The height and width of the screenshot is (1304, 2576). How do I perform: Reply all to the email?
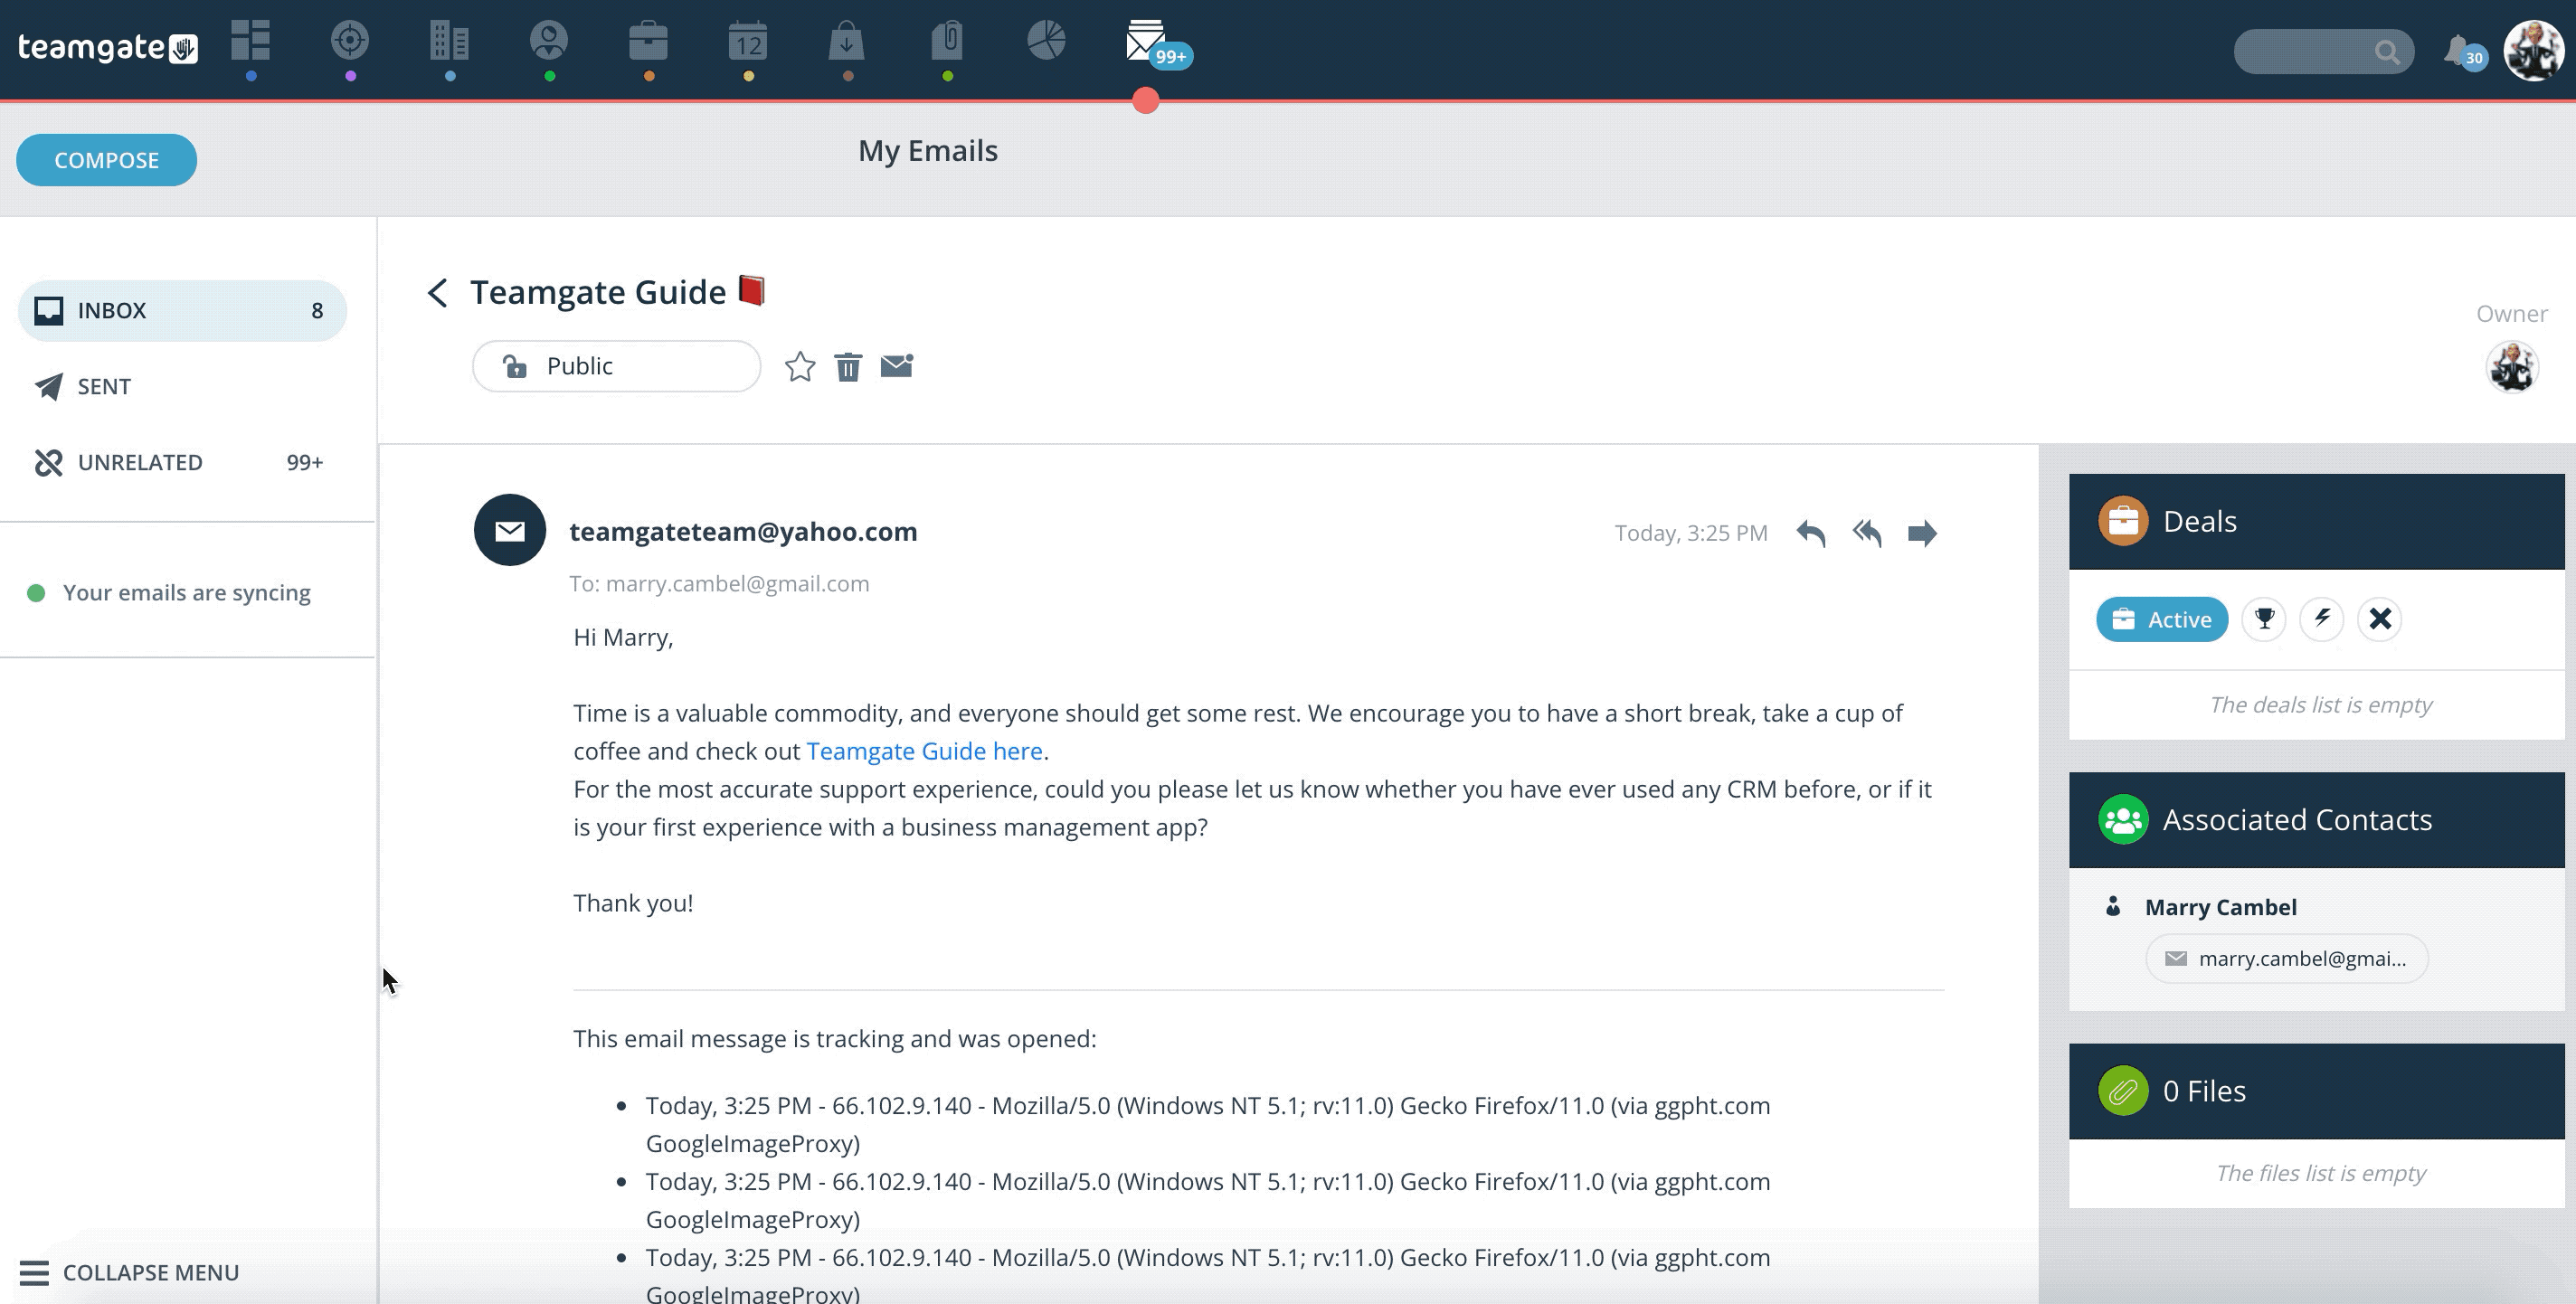[x=1867, y=533]
